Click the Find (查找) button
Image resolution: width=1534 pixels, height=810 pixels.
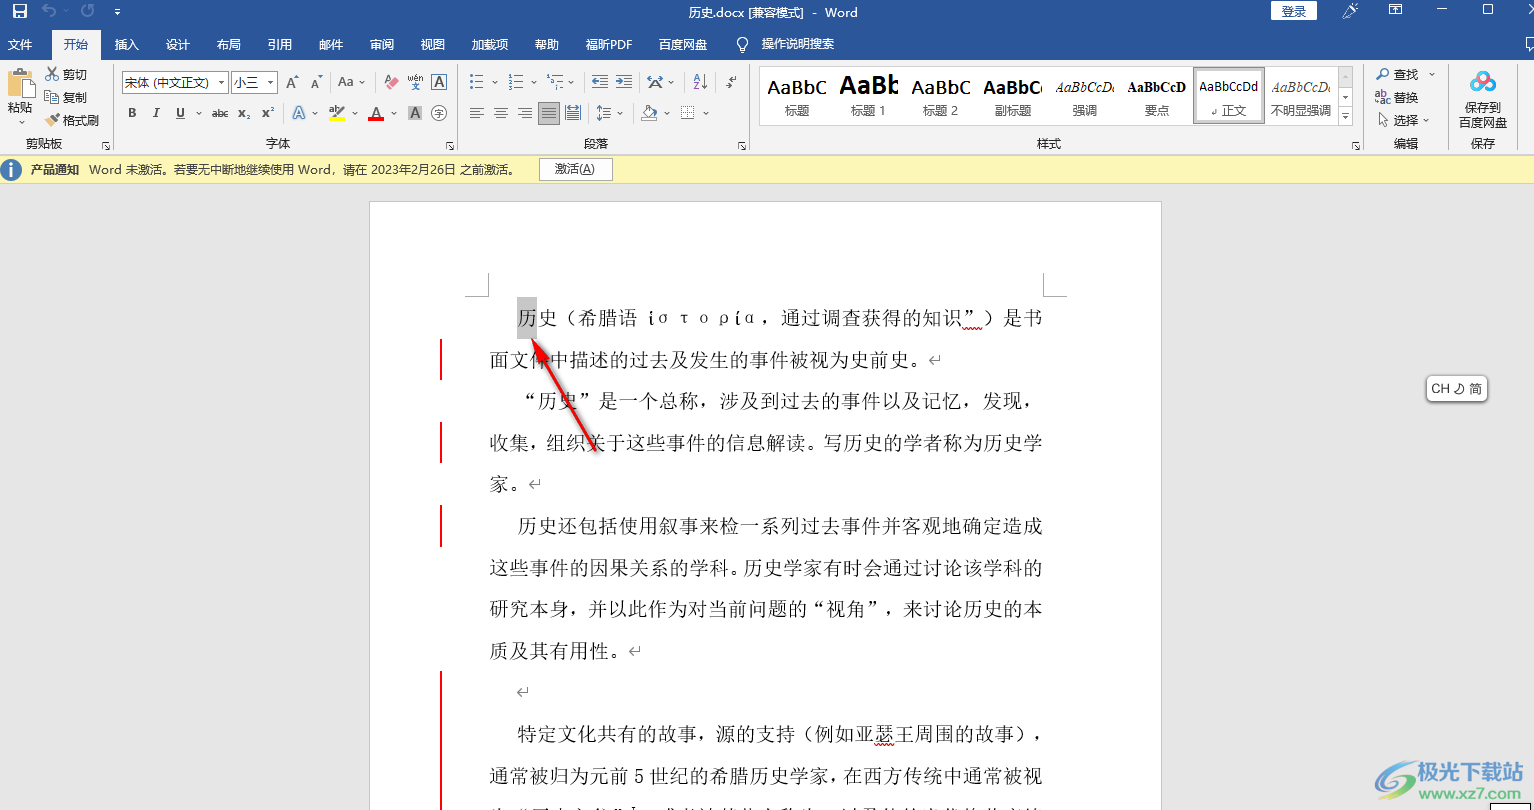coord(1397,74)
